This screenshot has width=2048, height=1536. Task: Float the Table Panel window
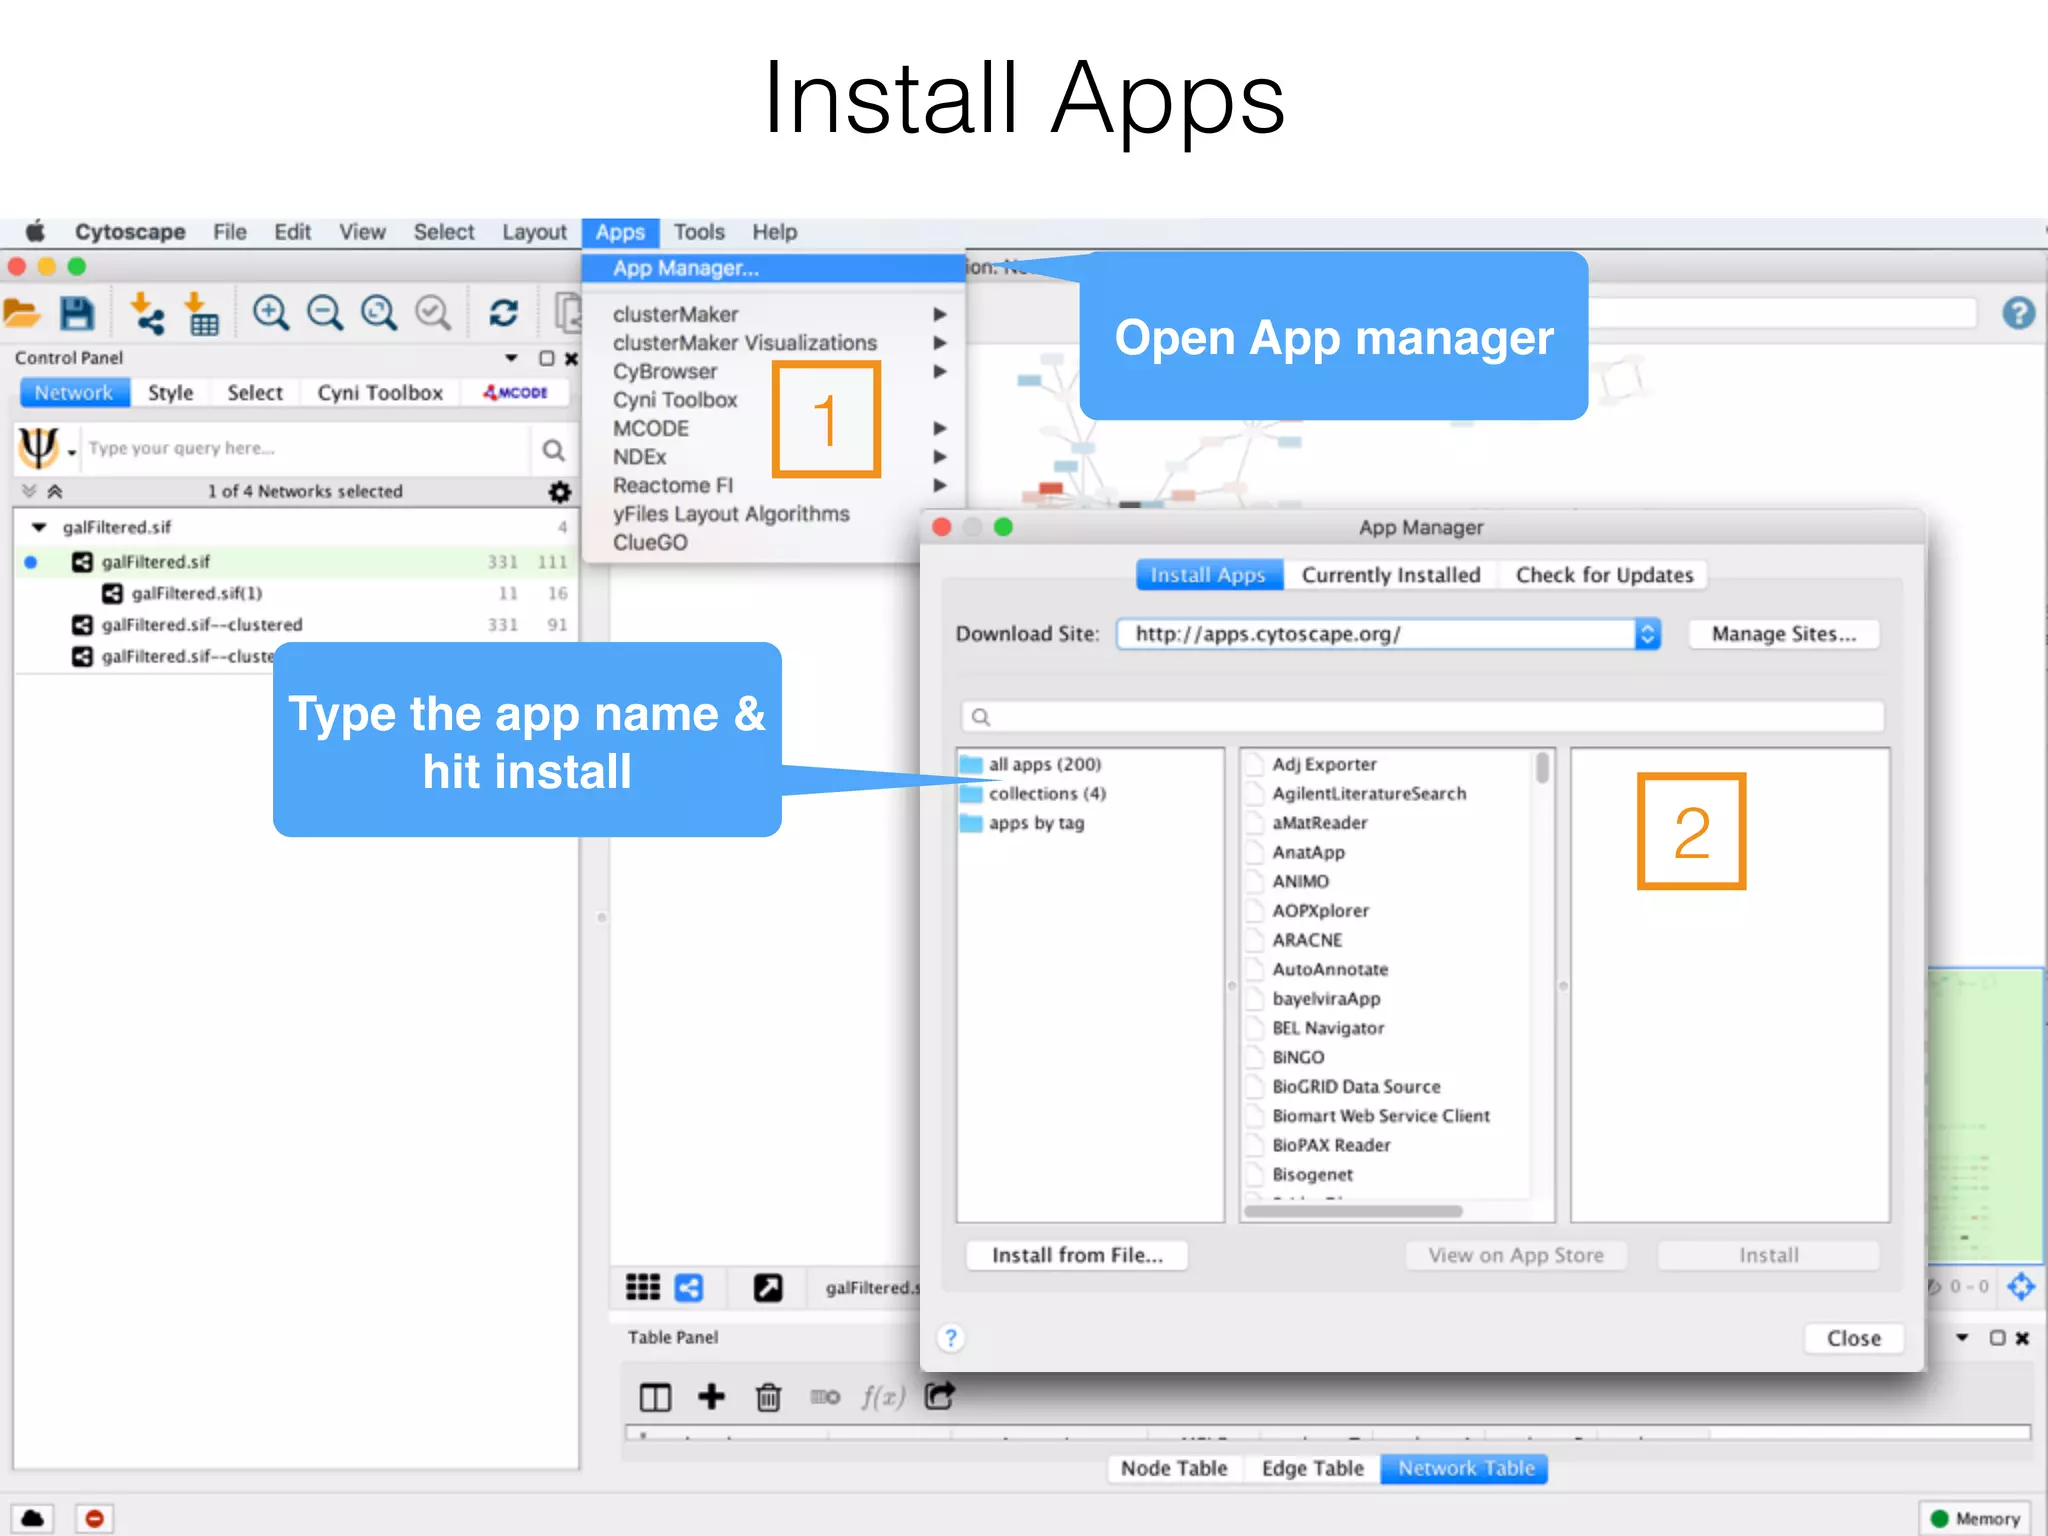(x=1997, y=1338)
